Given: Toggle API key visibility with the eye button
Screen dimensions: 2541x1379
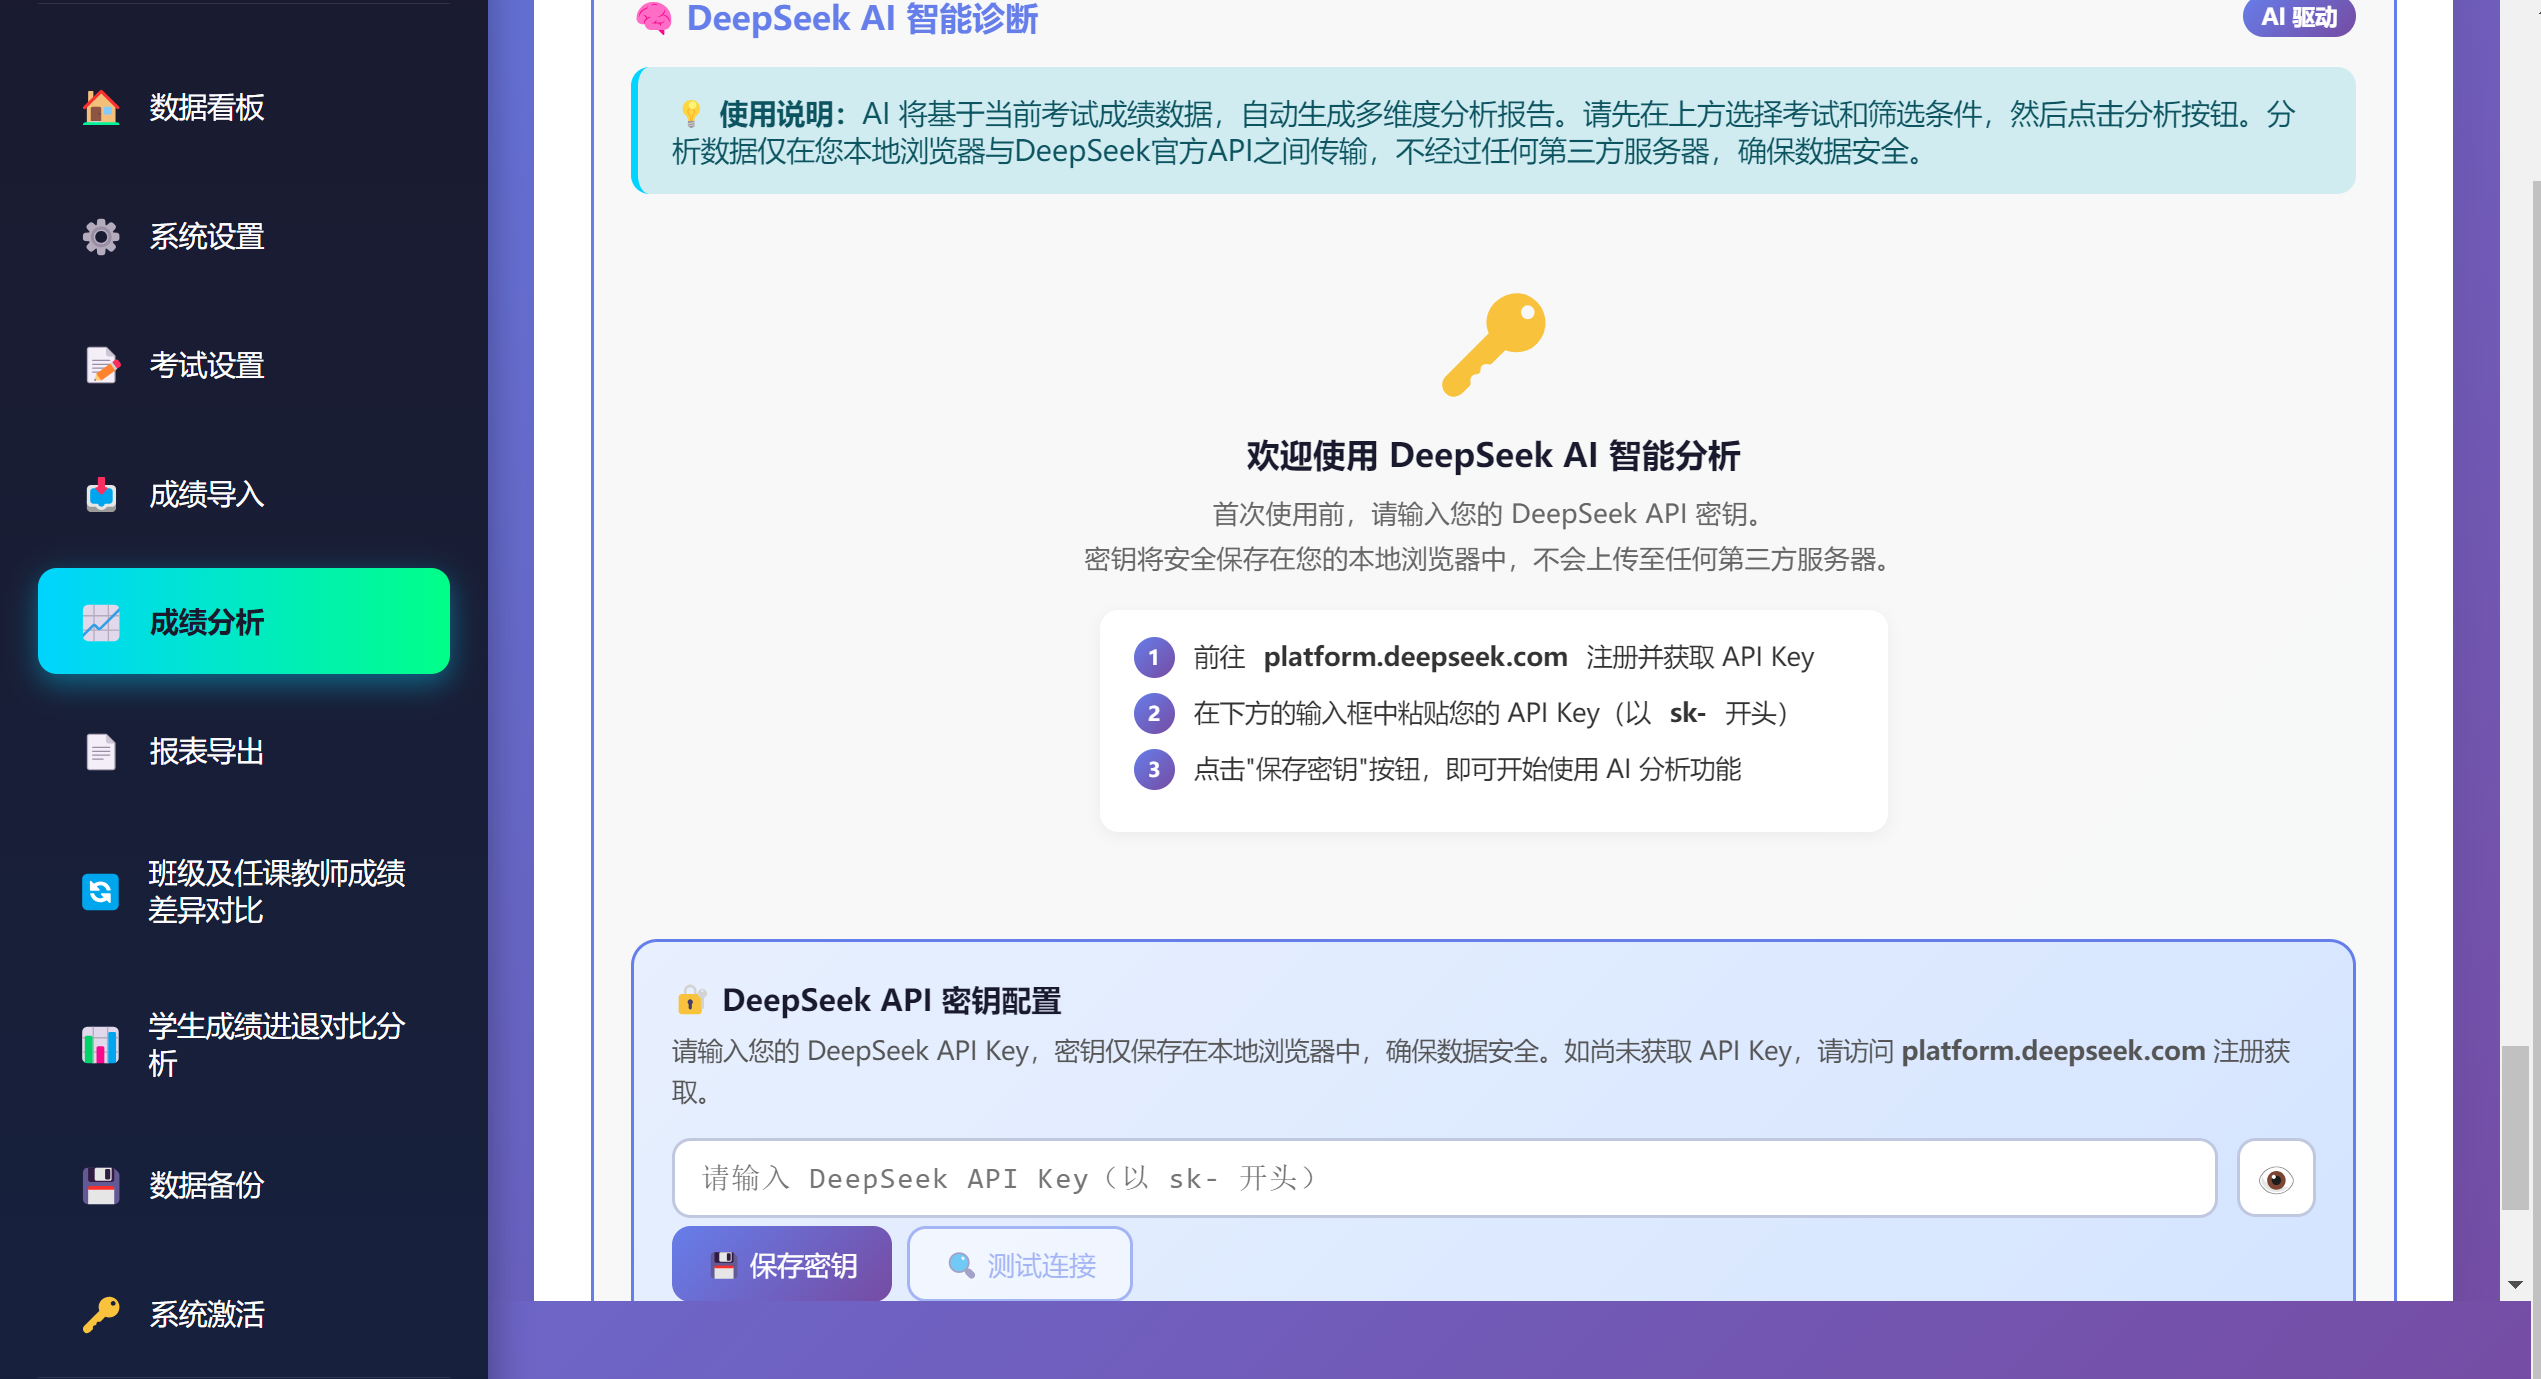Looking at the screenshot, I should pyautogui.click(x=2276, y=1179).
